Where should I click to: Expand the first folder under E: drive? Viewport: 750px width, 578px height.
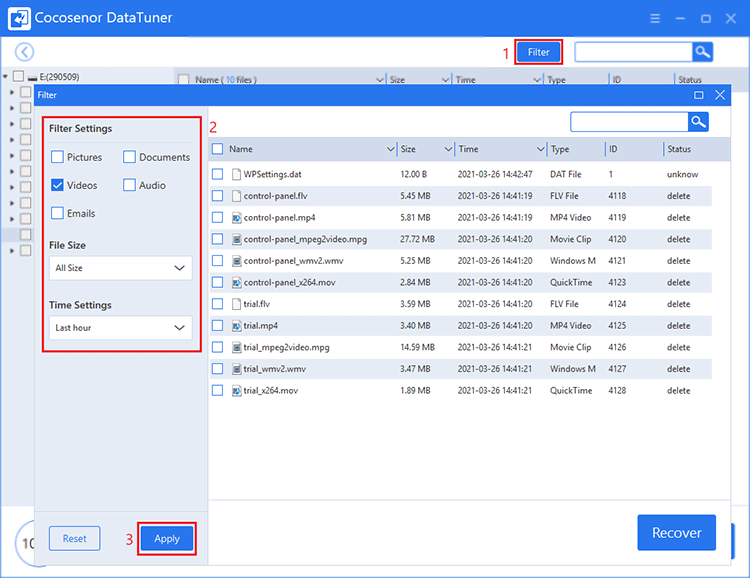coord(12,92)
